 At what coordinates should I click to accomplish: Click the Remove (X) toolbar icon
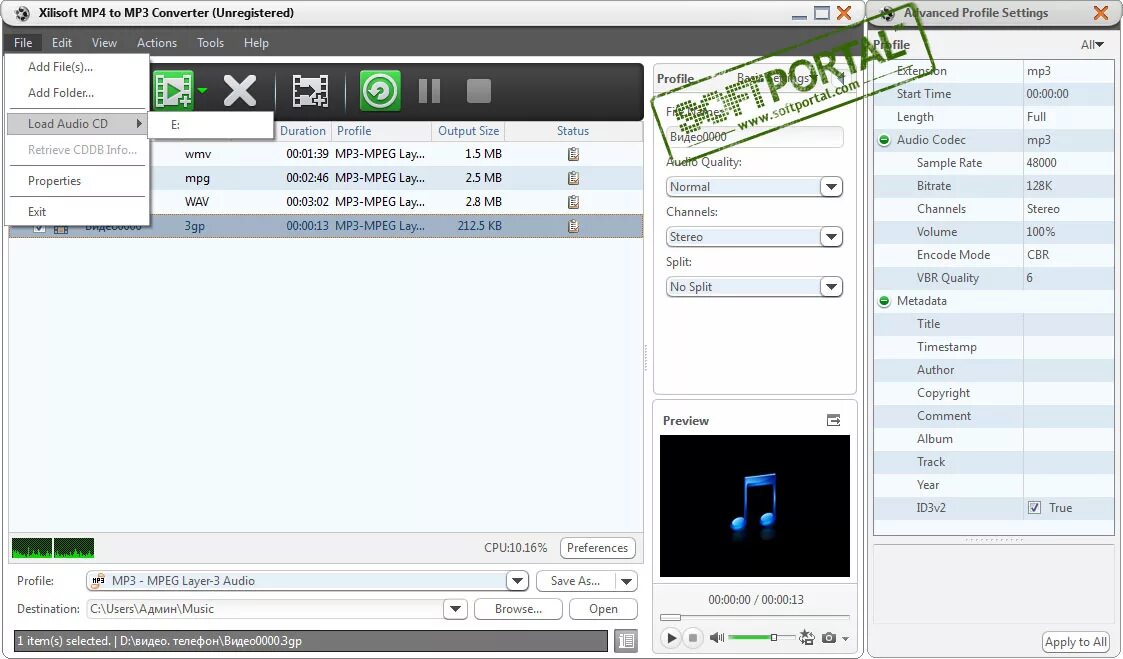239,91
